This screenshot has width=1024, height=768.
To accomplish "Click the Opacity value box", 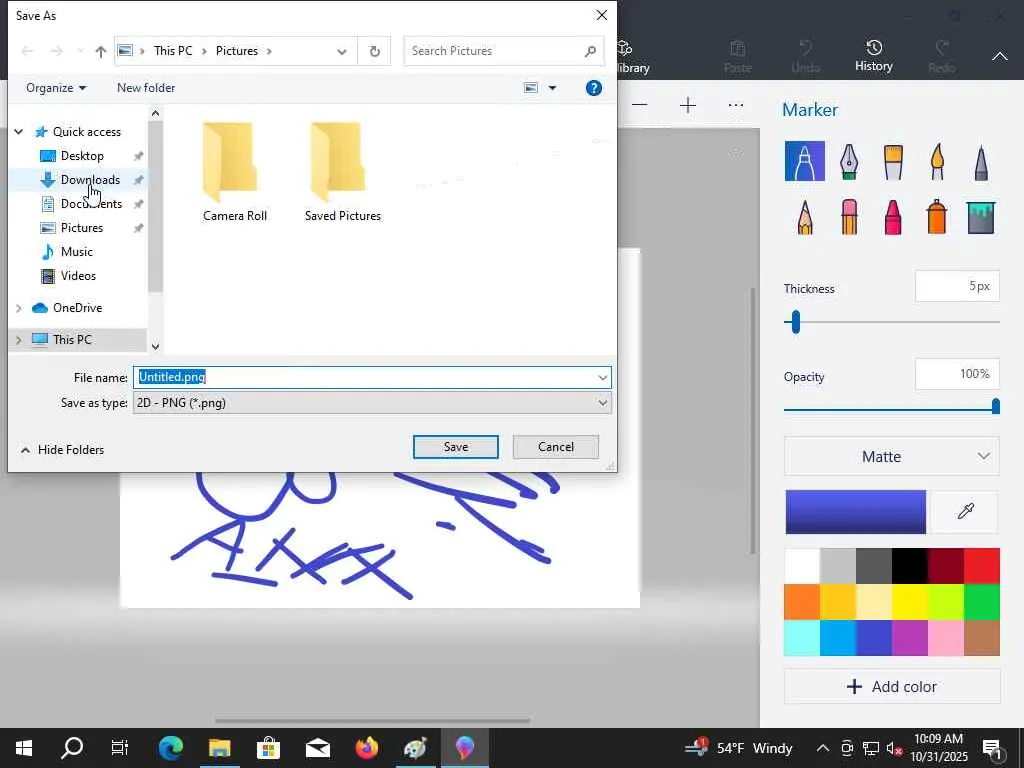I will 957,374.
